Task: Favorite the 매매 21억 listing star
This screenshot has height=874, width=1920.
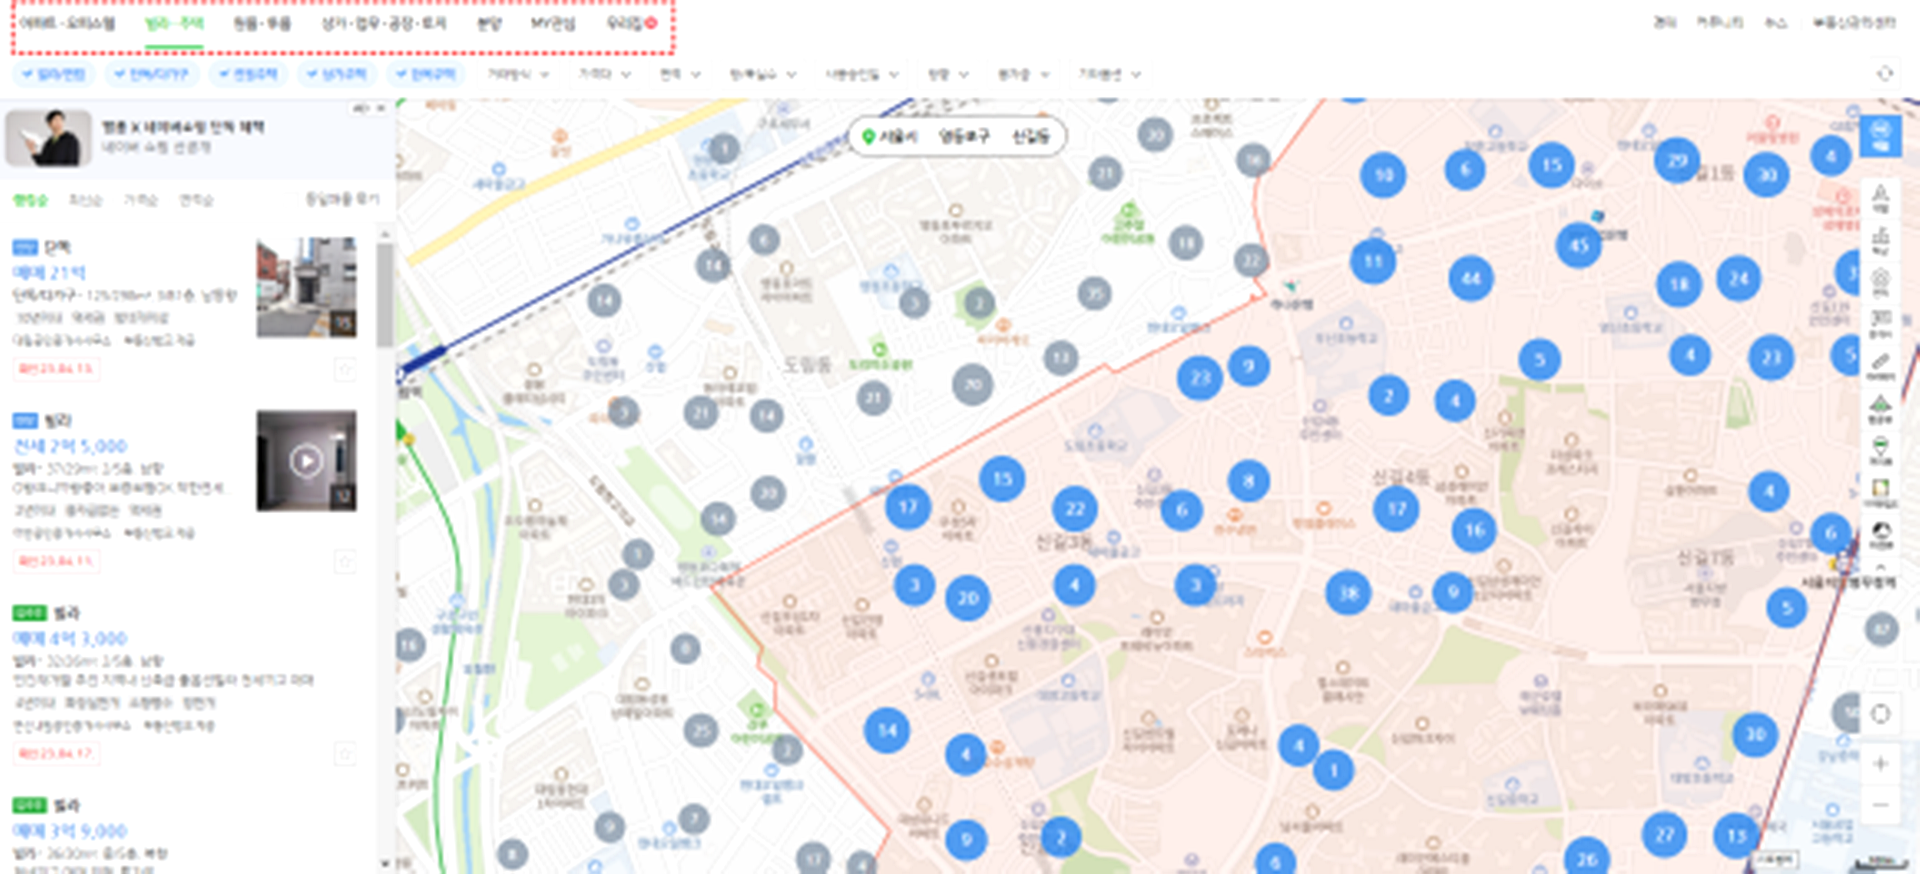Action: 345,370
